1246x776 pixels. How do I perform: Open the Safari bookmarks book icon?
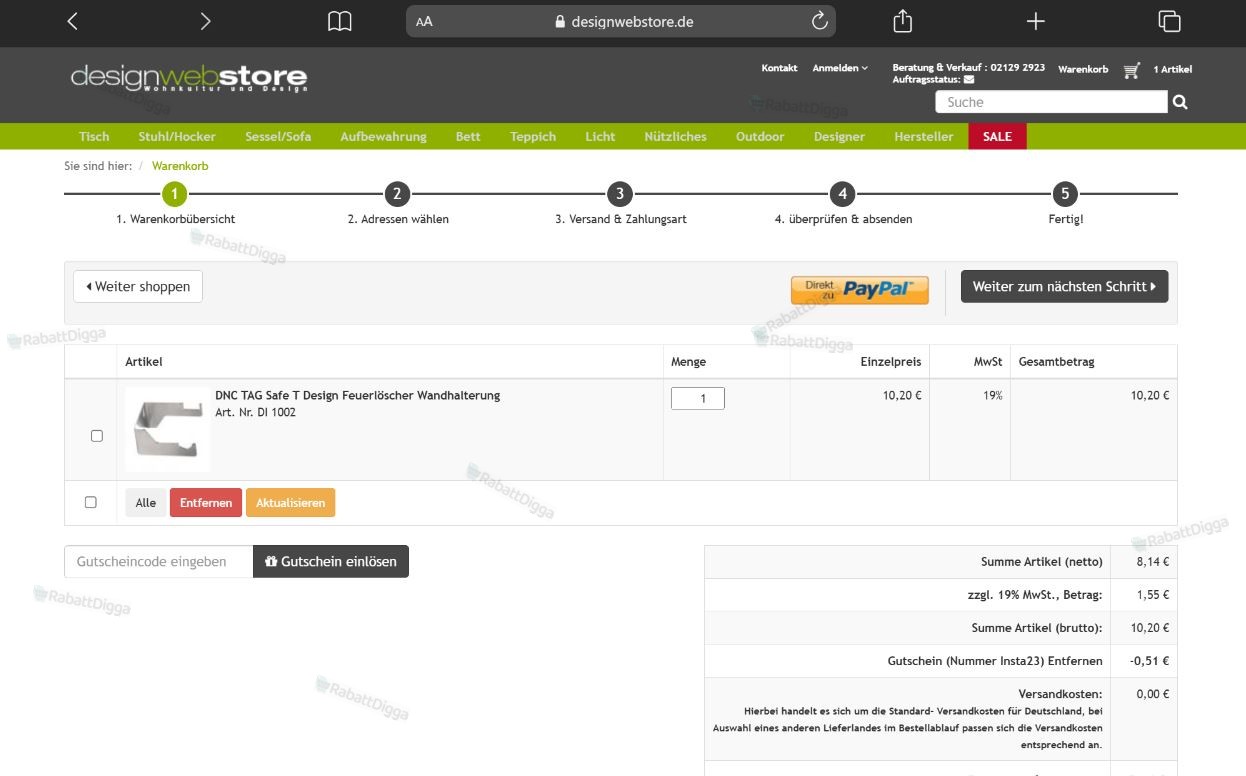pos(340,21)
